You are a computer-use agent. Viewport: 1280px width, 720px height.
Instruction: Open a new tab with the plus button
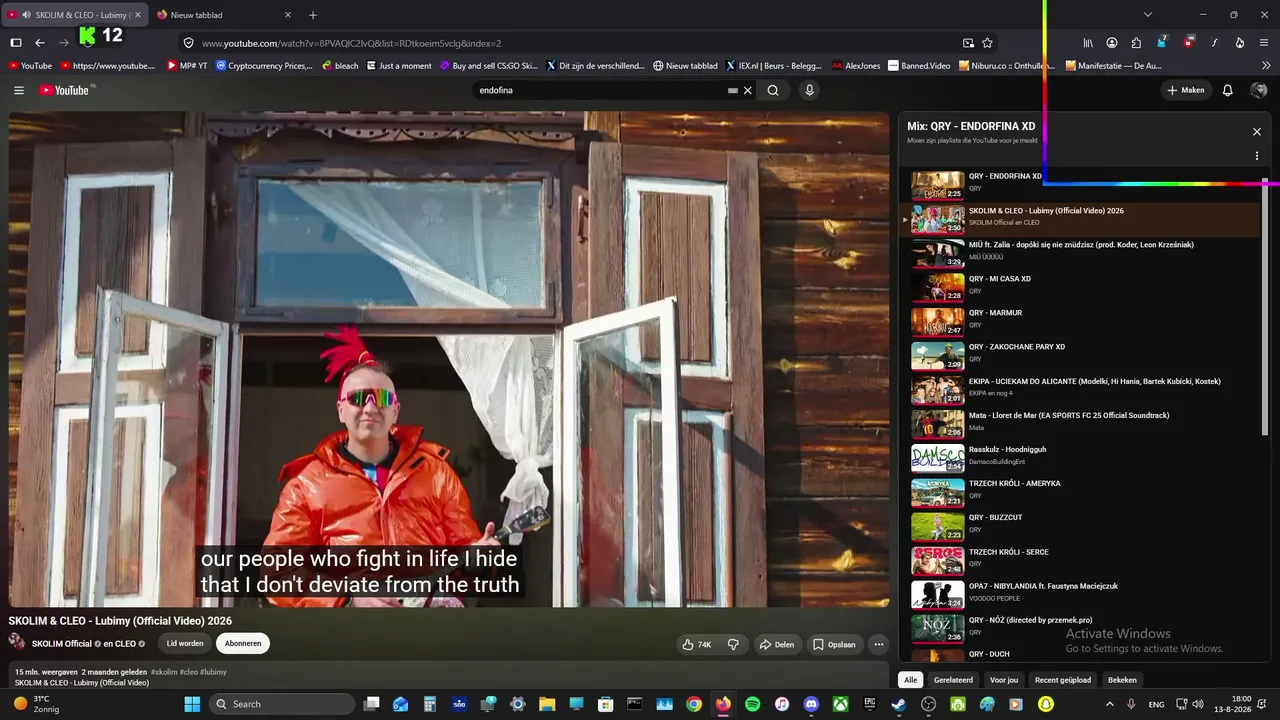[x=313, y=15]
